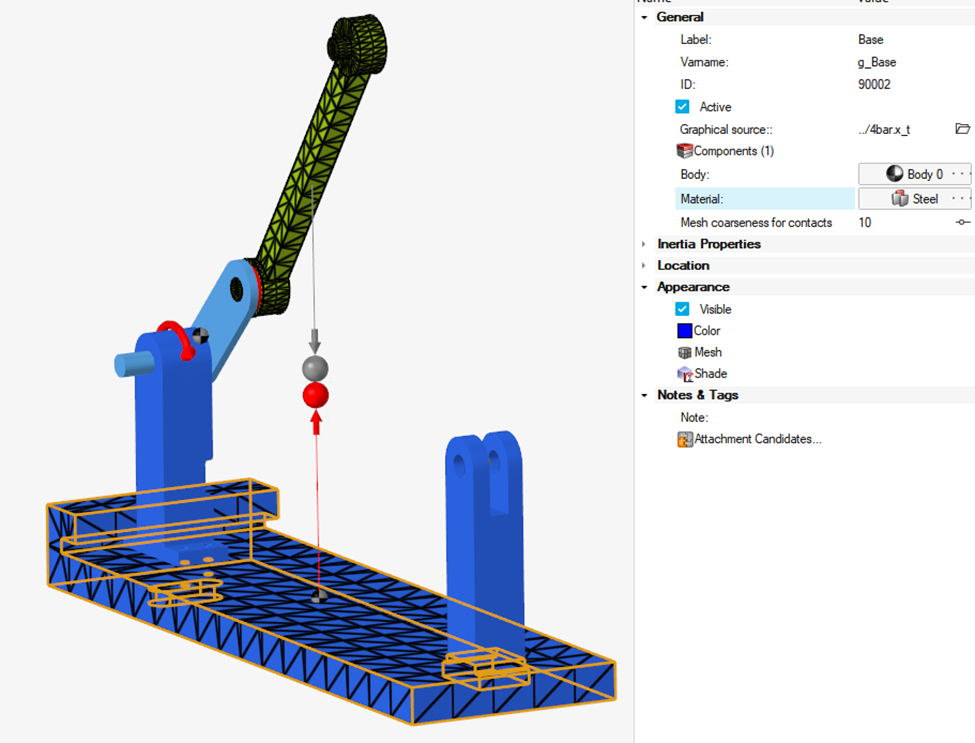Click the mesh coarseness slider icon
The height and width of the screenshot is (743, 975).
pyautogui.click(x=963, y=223)
